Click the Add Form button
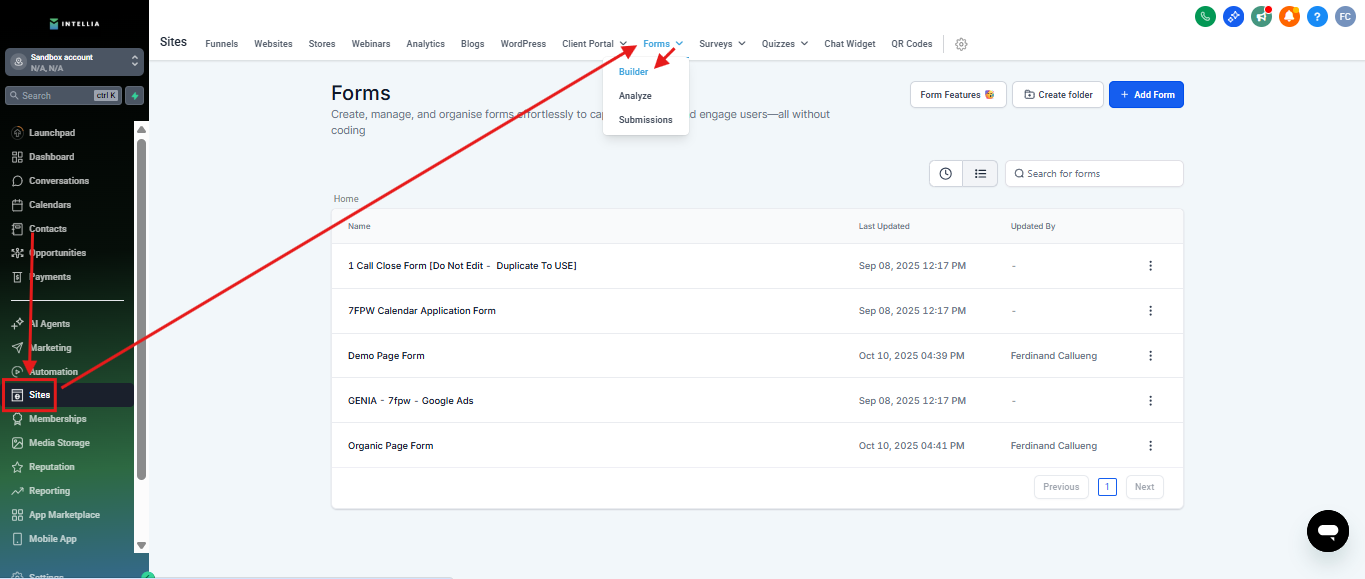1365x579 pixels. click(x=1146, y=95)
